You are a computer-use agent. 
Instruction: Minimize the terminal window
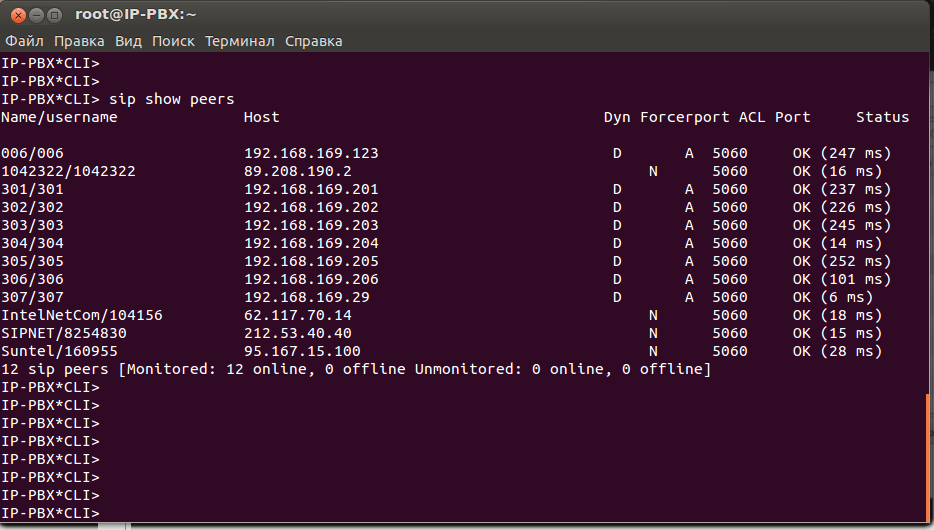(34, 15)
